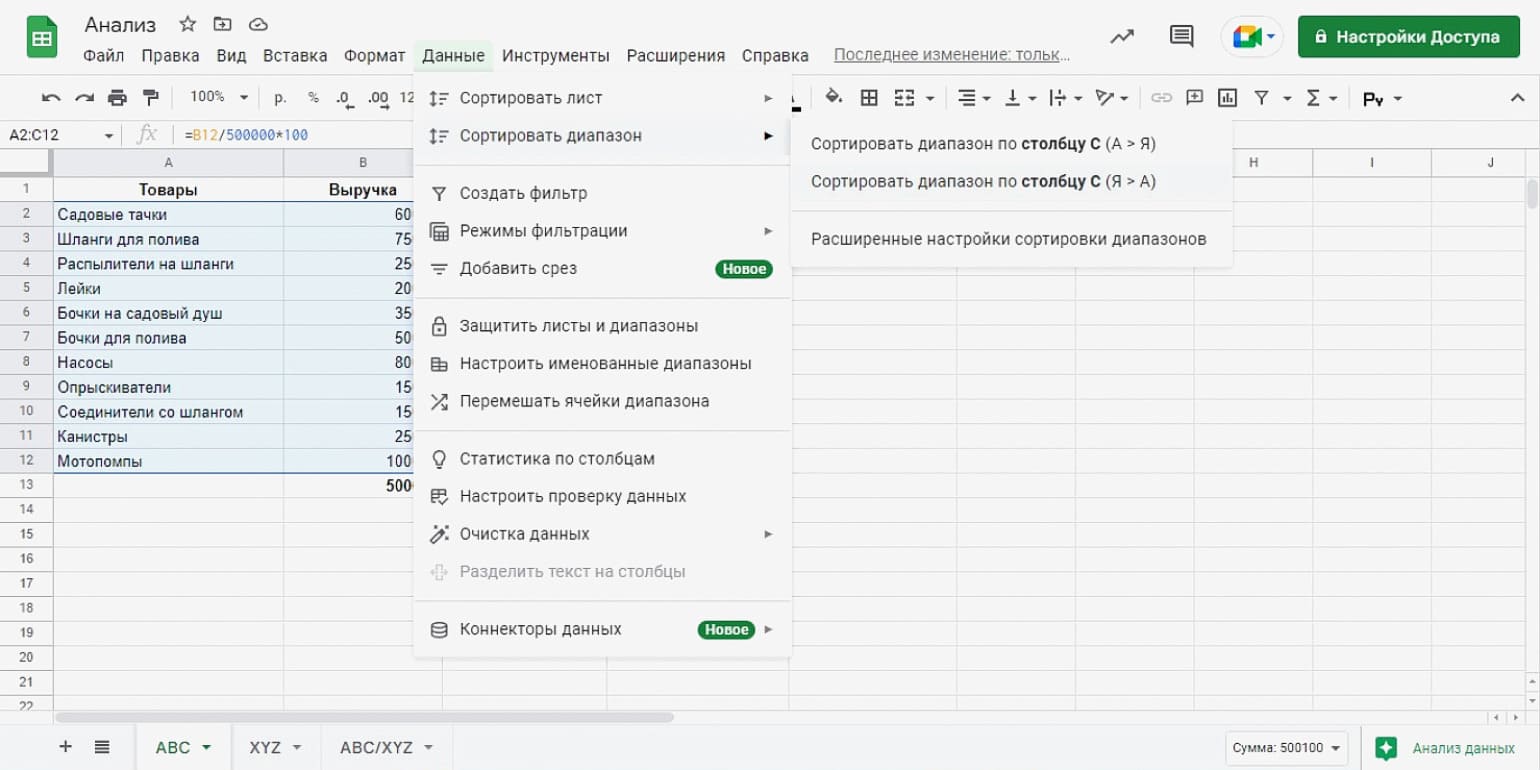Open the fill color picker
The height and width of the screenshot is (770, 1540).
coord(833,98)
